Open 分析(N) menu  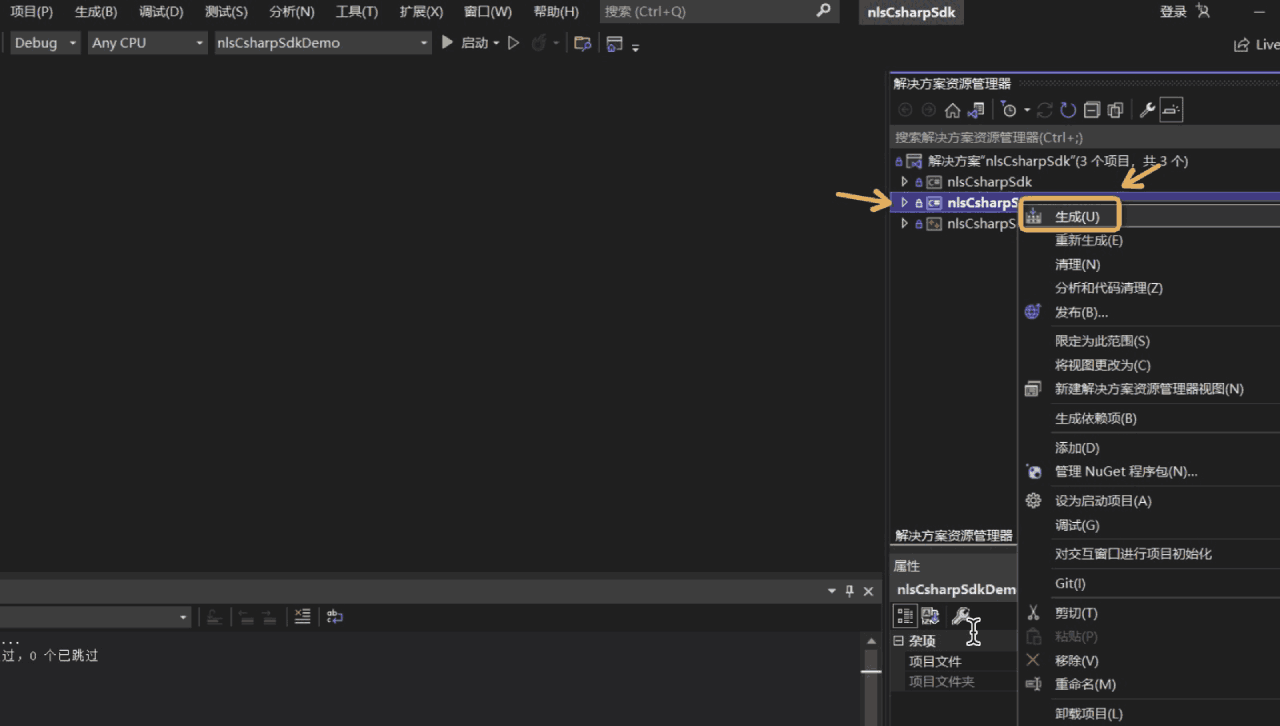tap(292, 11)
